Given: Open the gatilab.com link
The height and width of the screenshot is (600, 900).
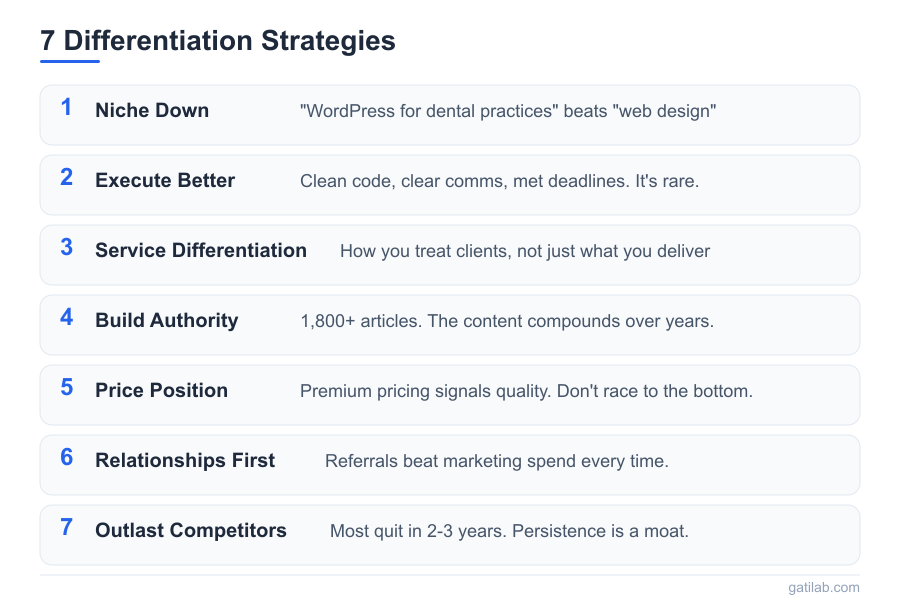Looking at the screenshot, I should 823,588.
